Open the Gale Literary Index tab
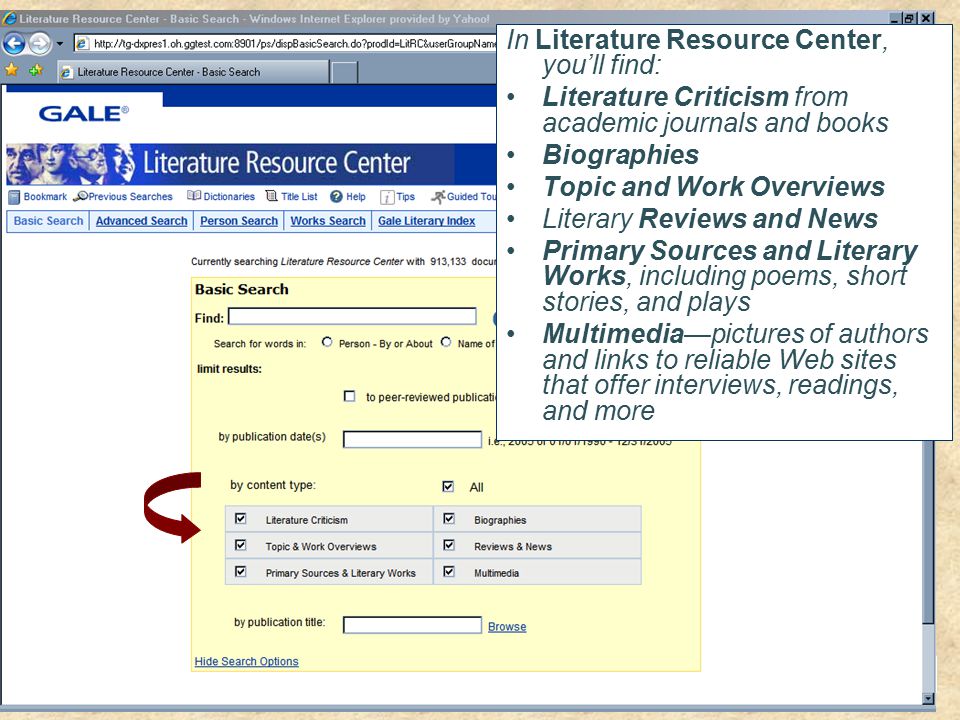Image resolution: width=960 pixels, height=720 pixels. 426,221
